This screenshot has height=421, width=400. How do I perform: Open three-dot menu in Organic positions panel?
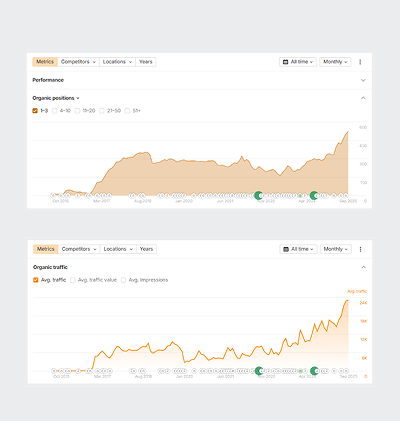tap(360, 62)
